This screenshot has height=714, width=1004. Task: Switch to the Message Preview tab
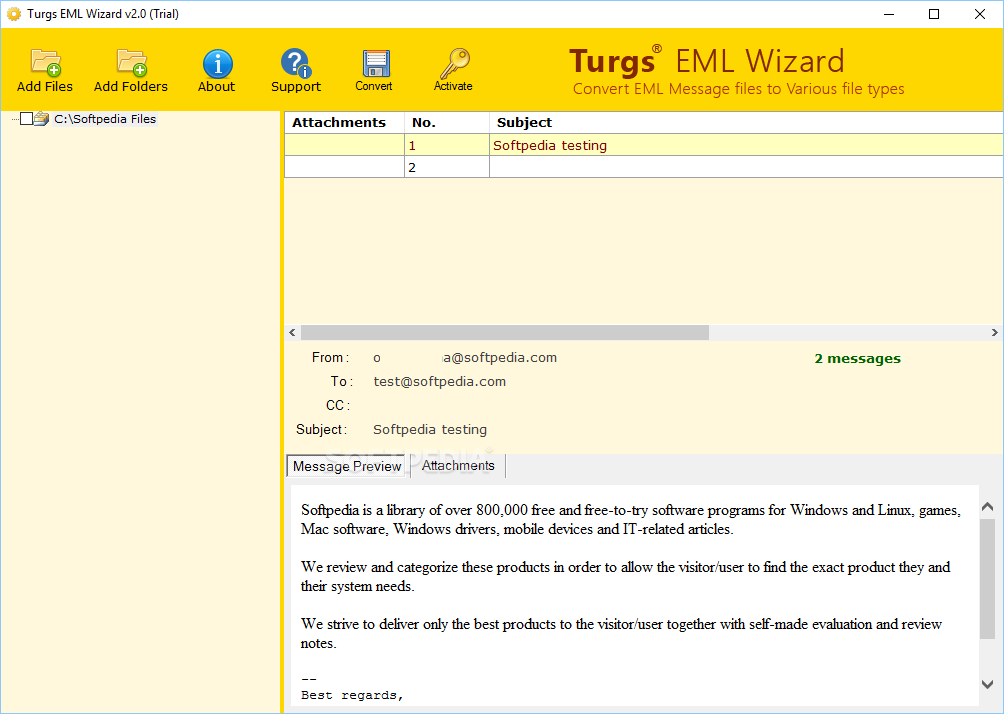coord(346,466)
